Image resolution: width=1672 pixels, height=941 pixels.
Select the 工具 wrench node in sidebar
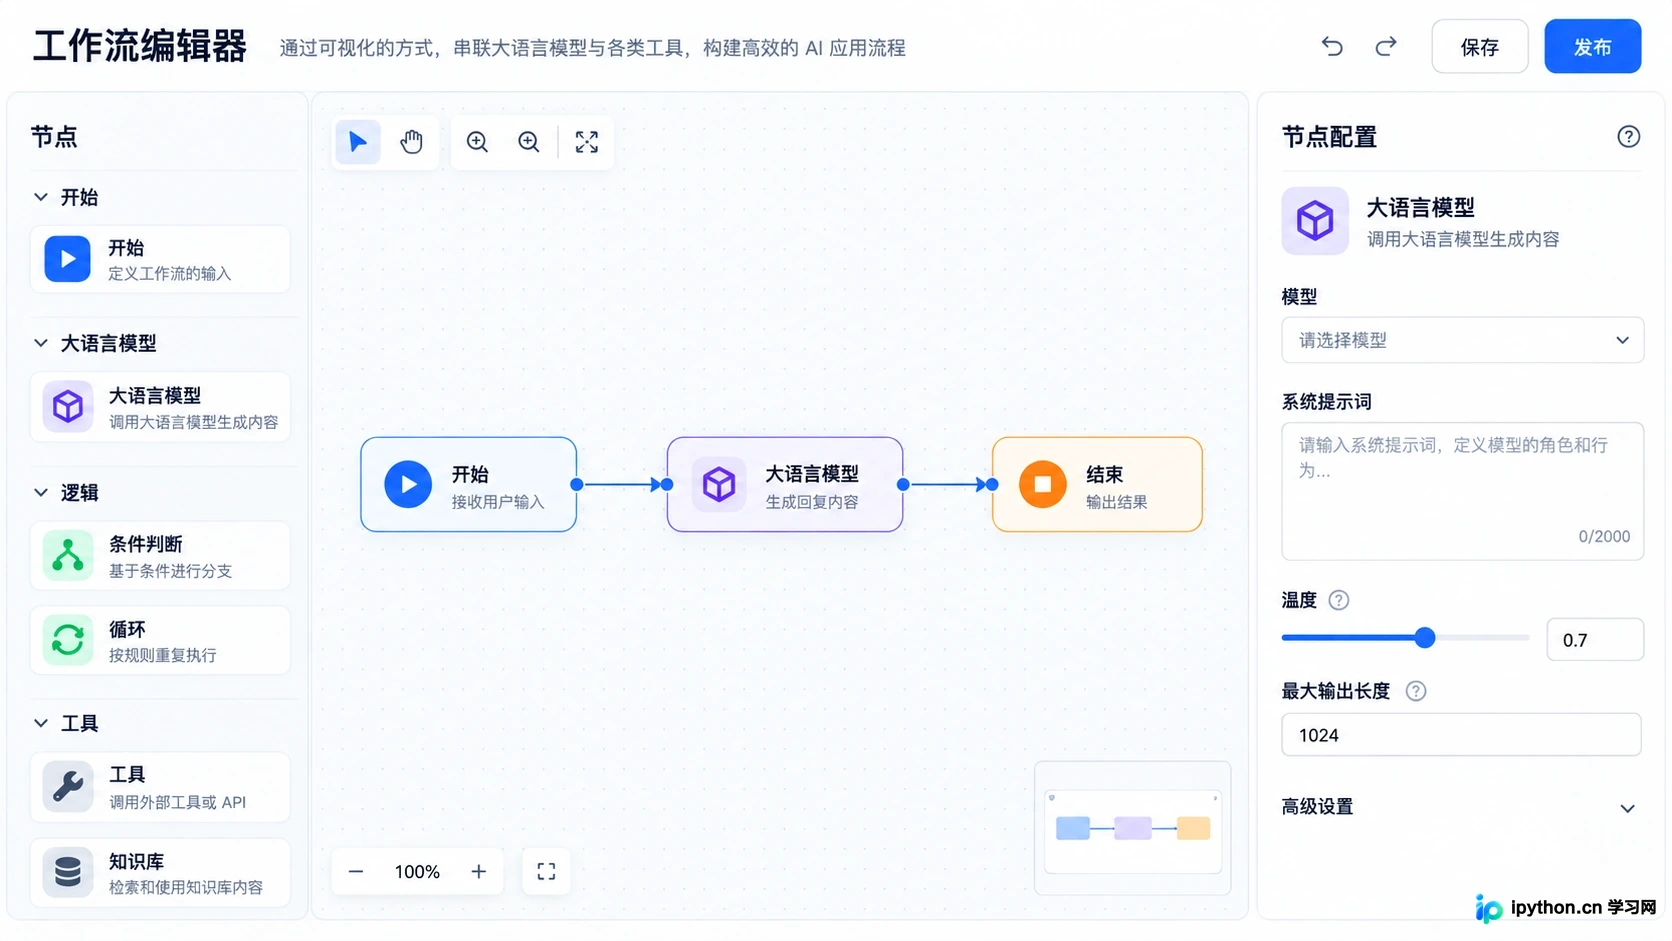click(x=160, y=787)
